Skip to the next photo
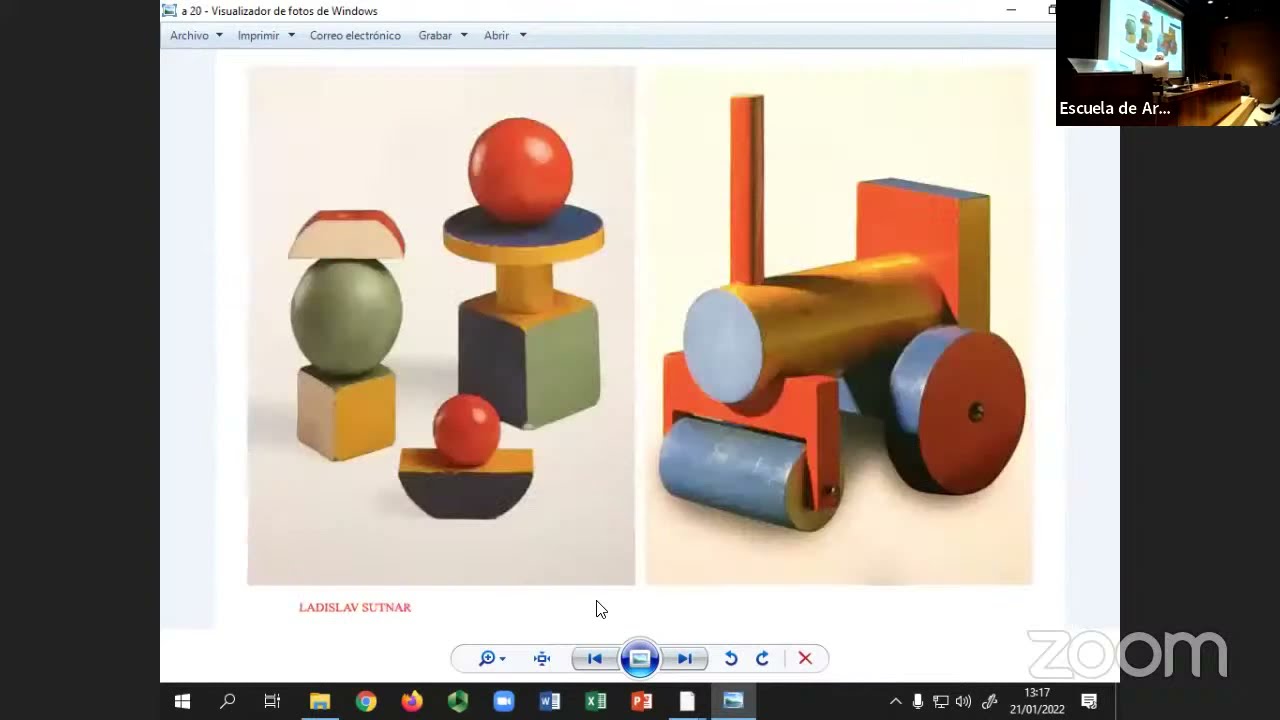This screenshot has height=720, width=1280. 685,658
